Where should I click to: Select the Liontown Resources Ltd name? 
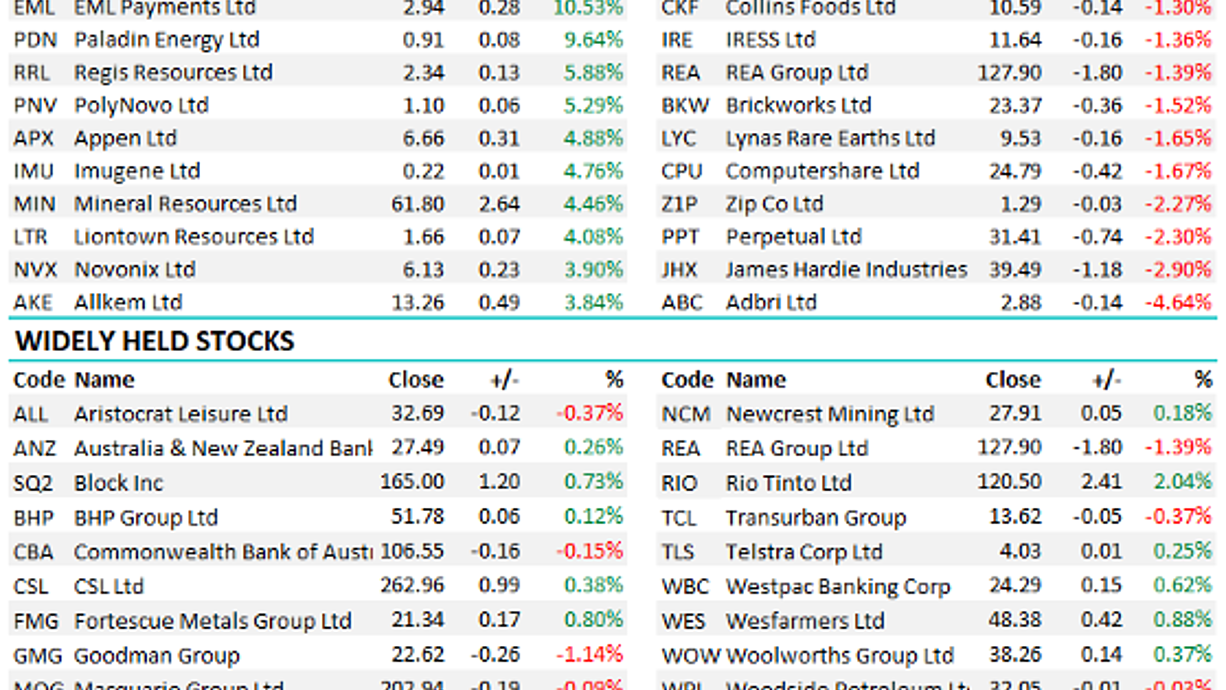pyautogui.click(x=194, y=237)
